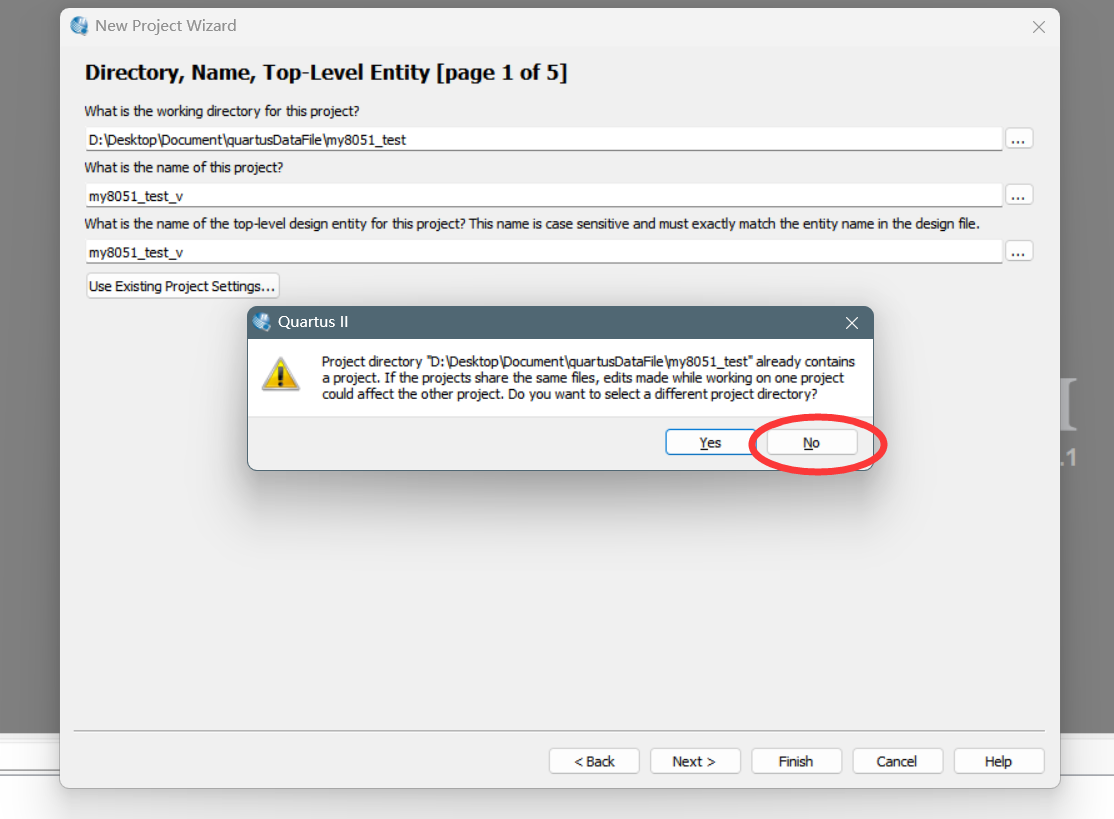
Task: Click 'What is the name of this project?' label
Action: point(183,167)
